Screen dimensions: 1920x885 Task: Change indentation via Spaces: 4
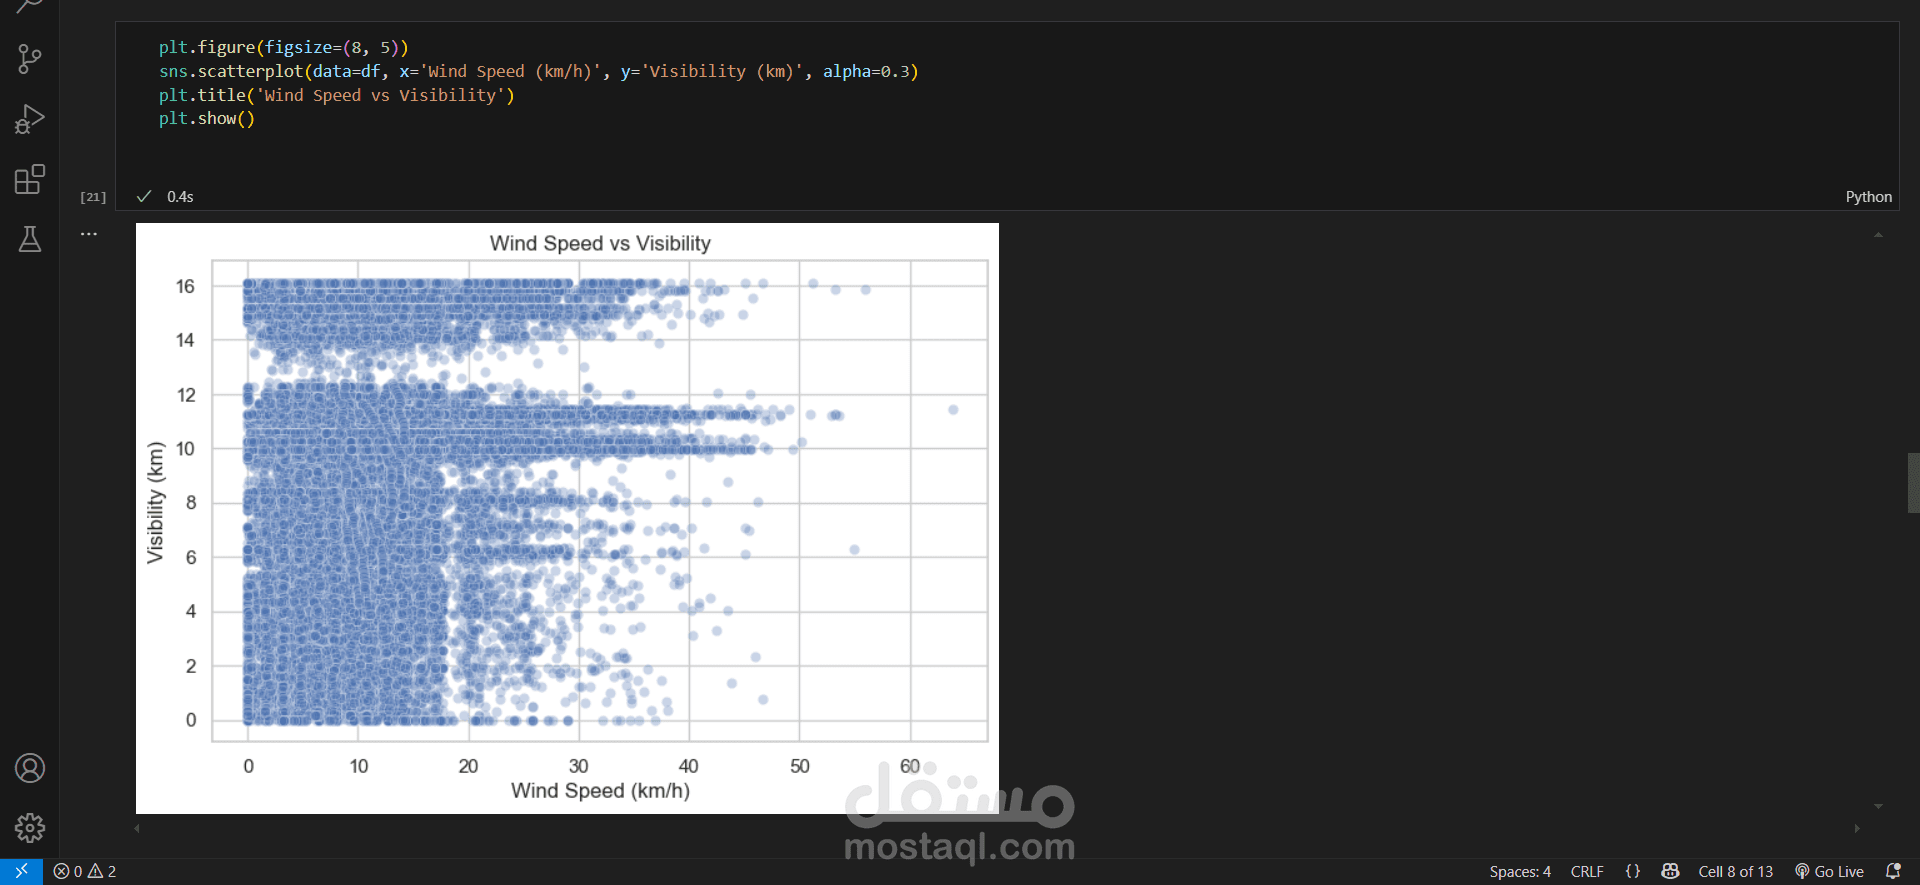pos(1520,871)
